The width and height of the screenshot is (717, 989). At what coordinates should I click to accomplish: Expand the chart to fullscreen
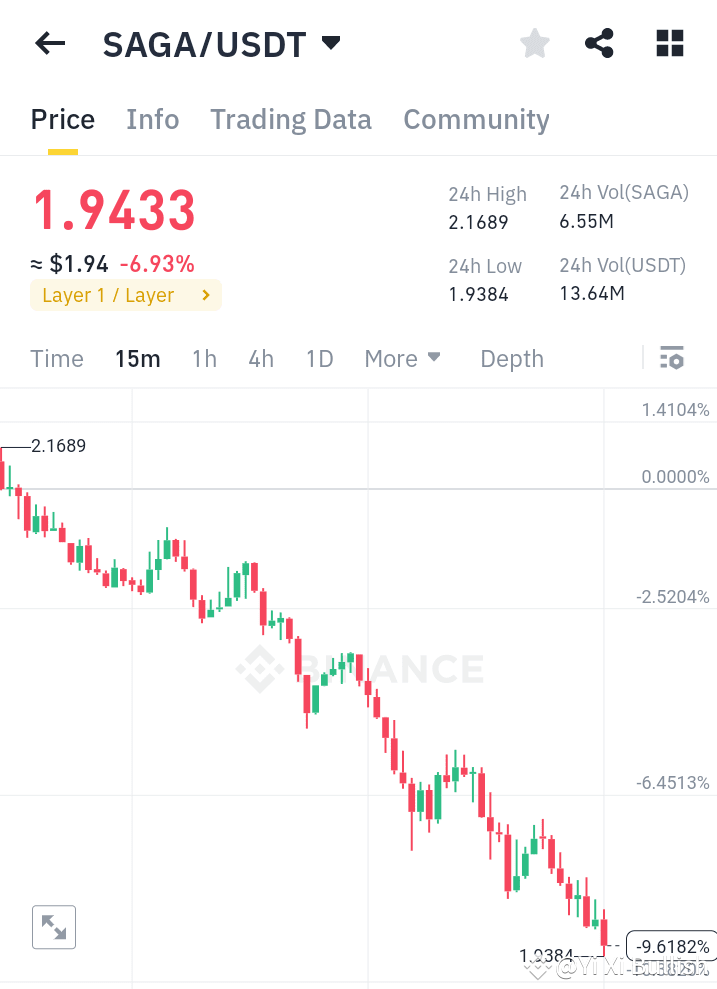click(53, 927)
